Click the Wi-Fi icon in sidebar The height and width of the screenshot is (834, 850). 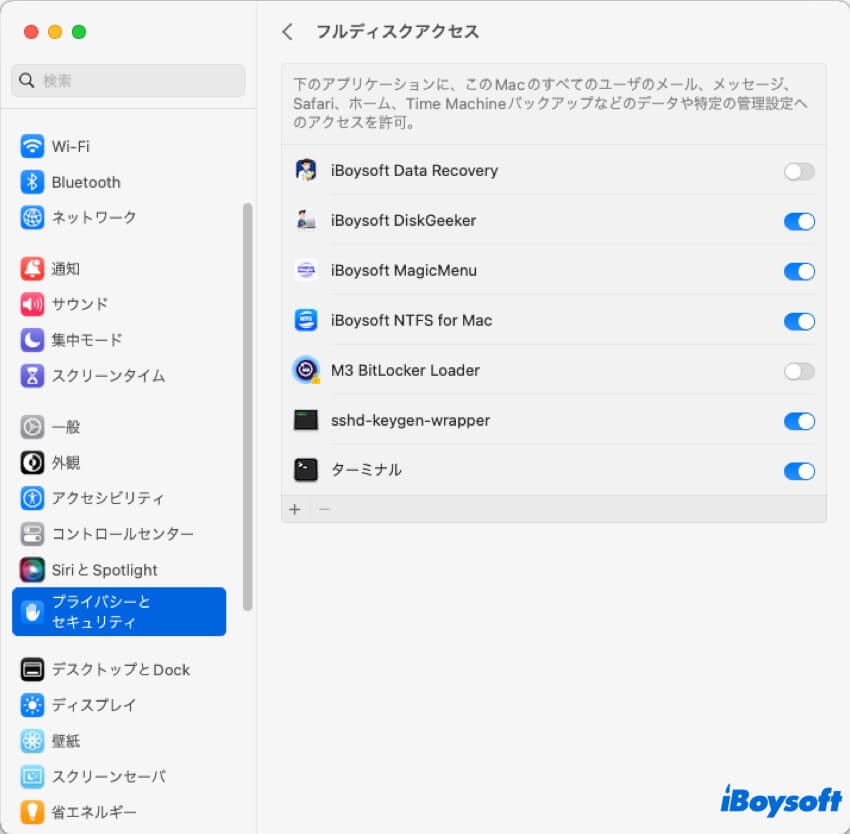point(32,146)
